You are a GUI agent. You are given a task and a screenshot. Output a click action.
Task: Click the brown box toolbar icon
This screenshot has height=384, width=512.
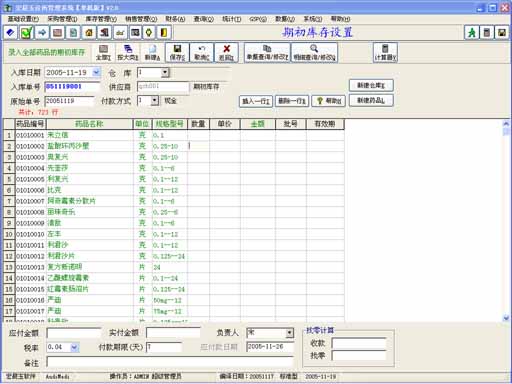57,32
